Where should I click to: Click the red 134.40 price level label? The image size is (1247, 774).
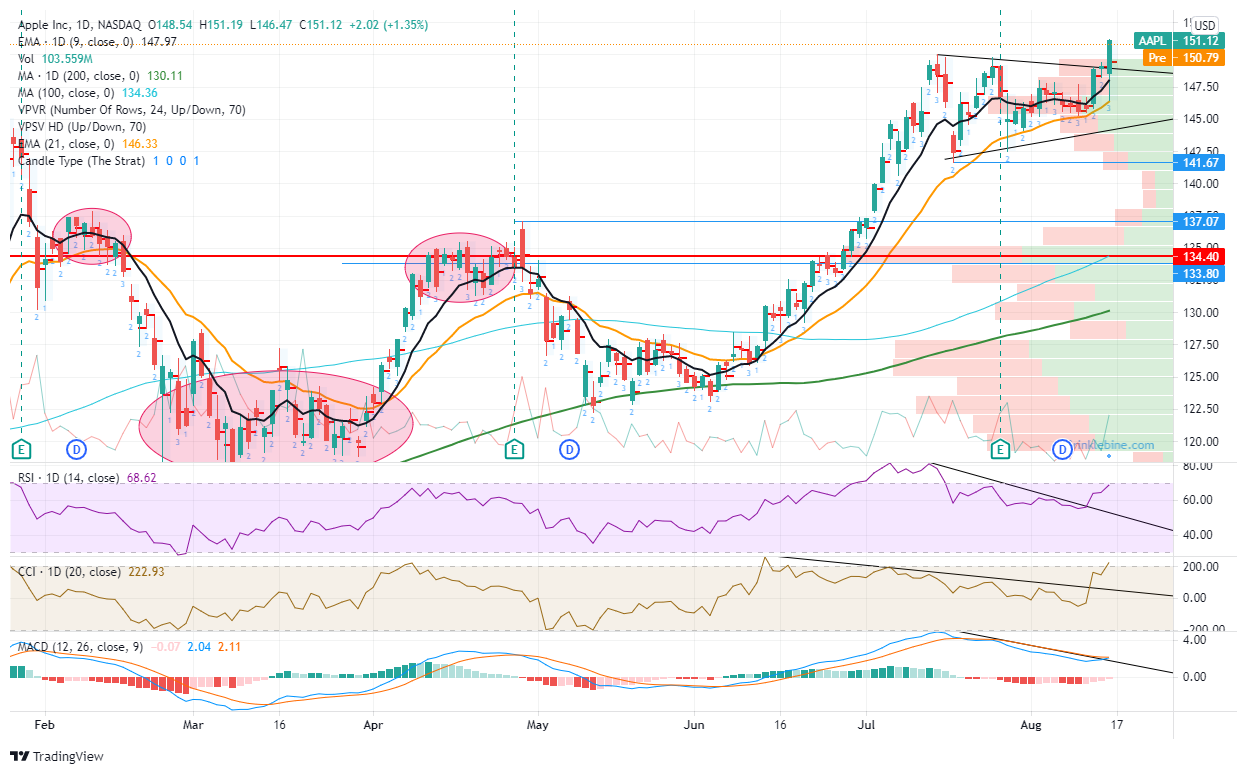1198,256
